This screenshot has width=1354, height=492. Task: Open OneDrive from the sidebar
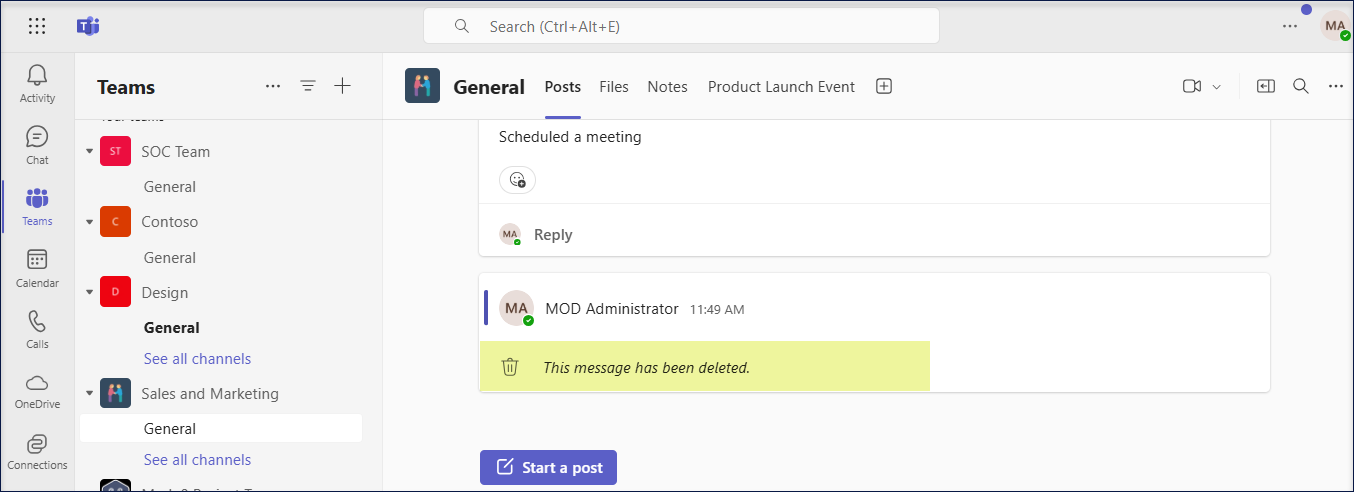pyautogui.click(x=37, y=390)
